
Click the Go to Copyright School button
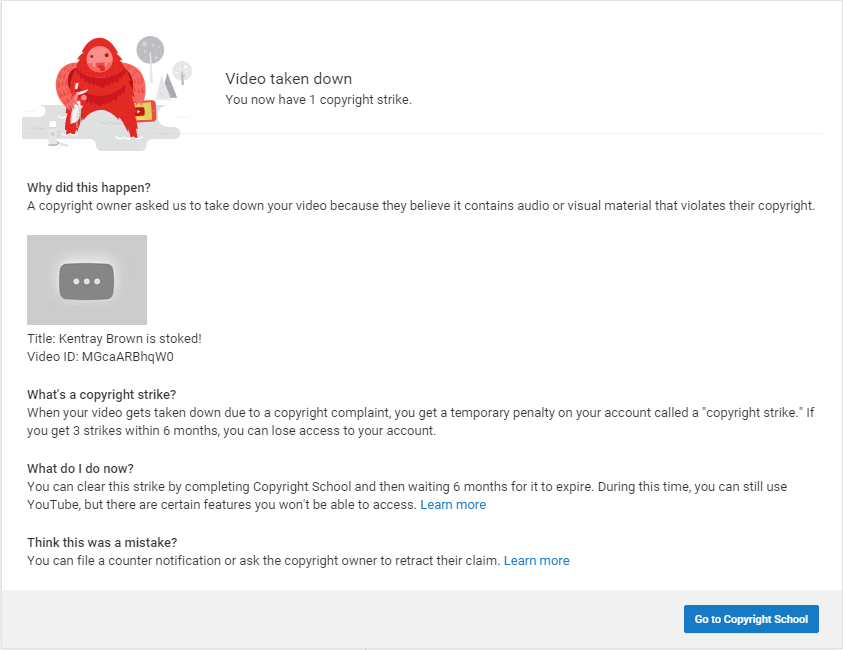pyautogui.click(x=751, y=619)
